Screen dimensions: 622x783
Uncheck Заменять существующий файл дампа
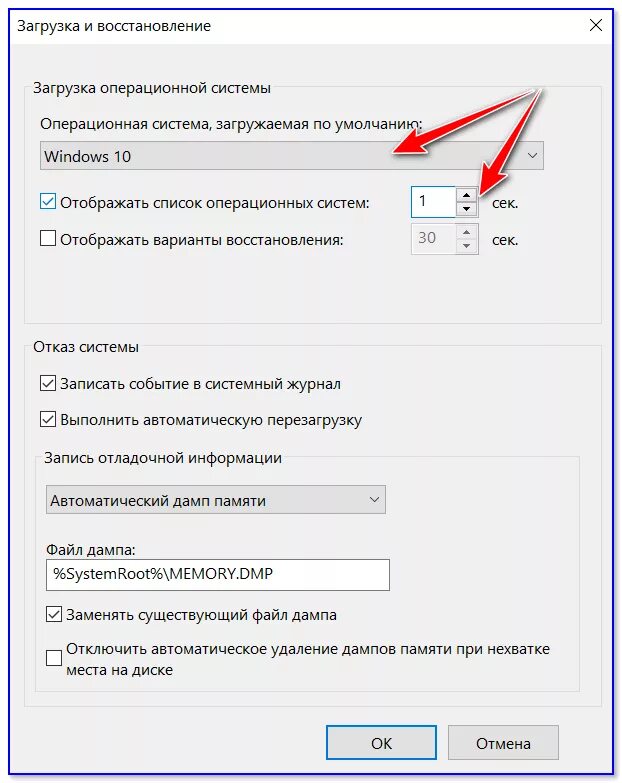[x=54, y=614]
